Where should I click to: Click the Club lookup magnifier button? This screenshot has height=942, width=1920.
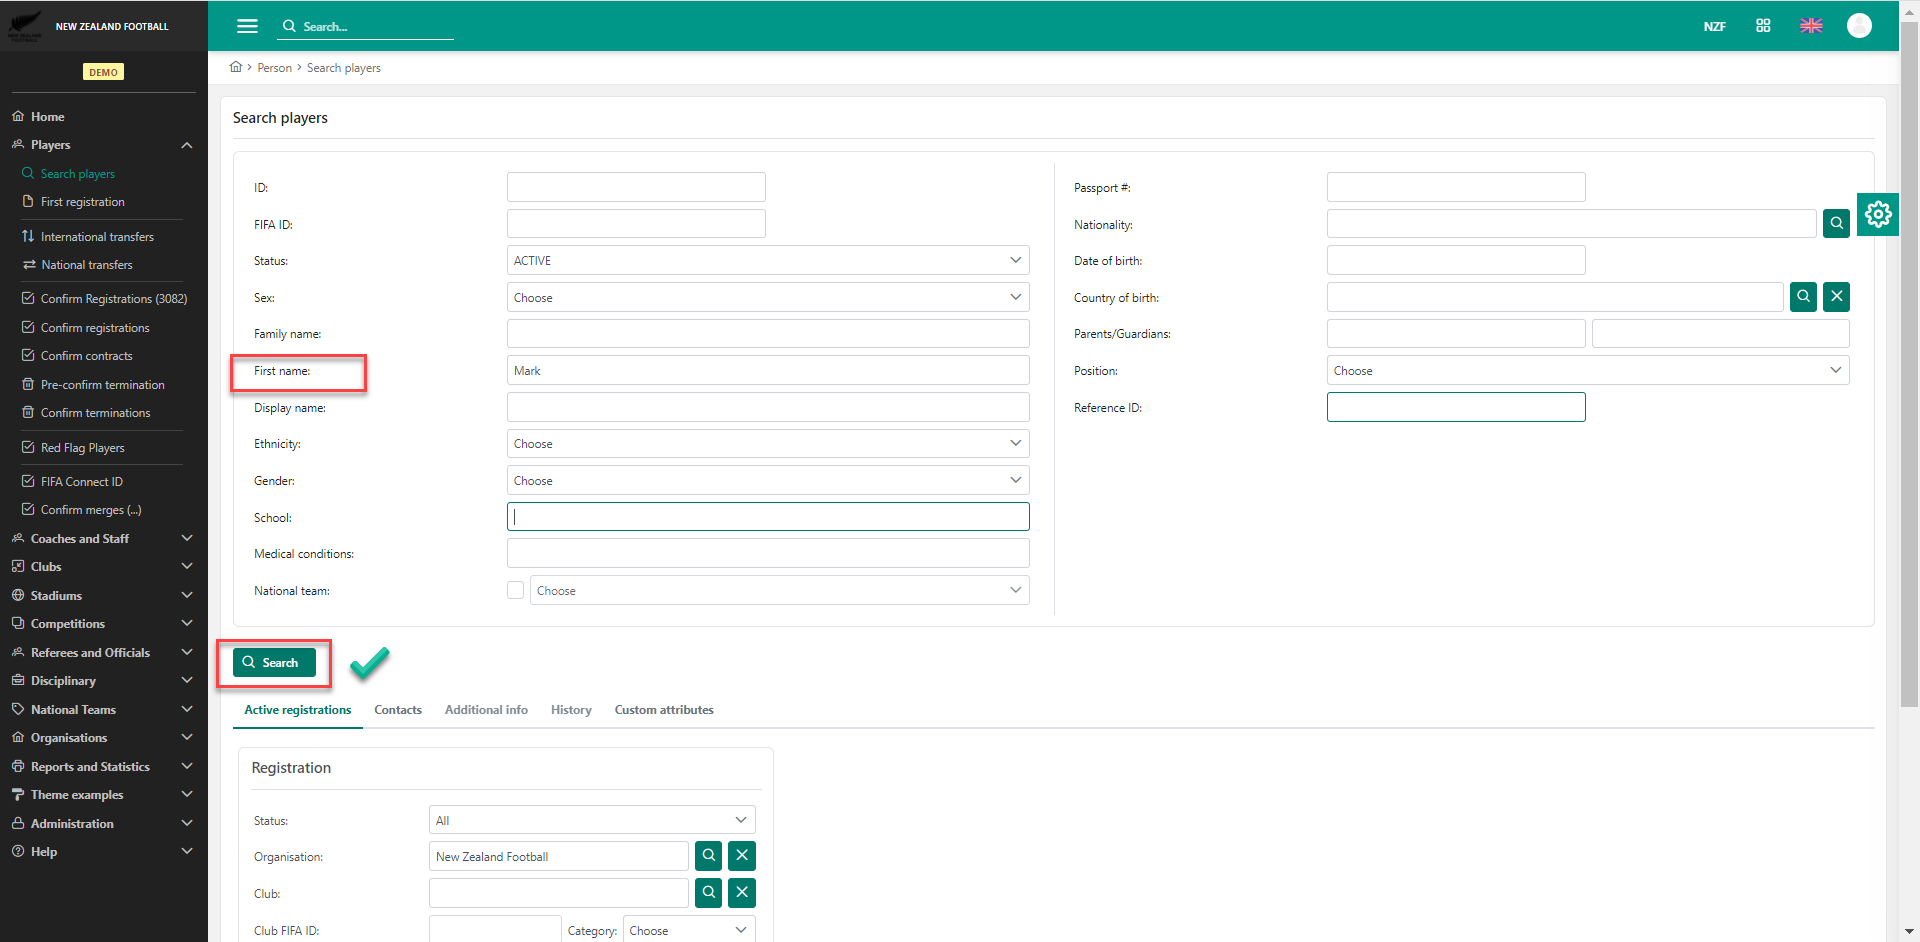pos(709,893)
